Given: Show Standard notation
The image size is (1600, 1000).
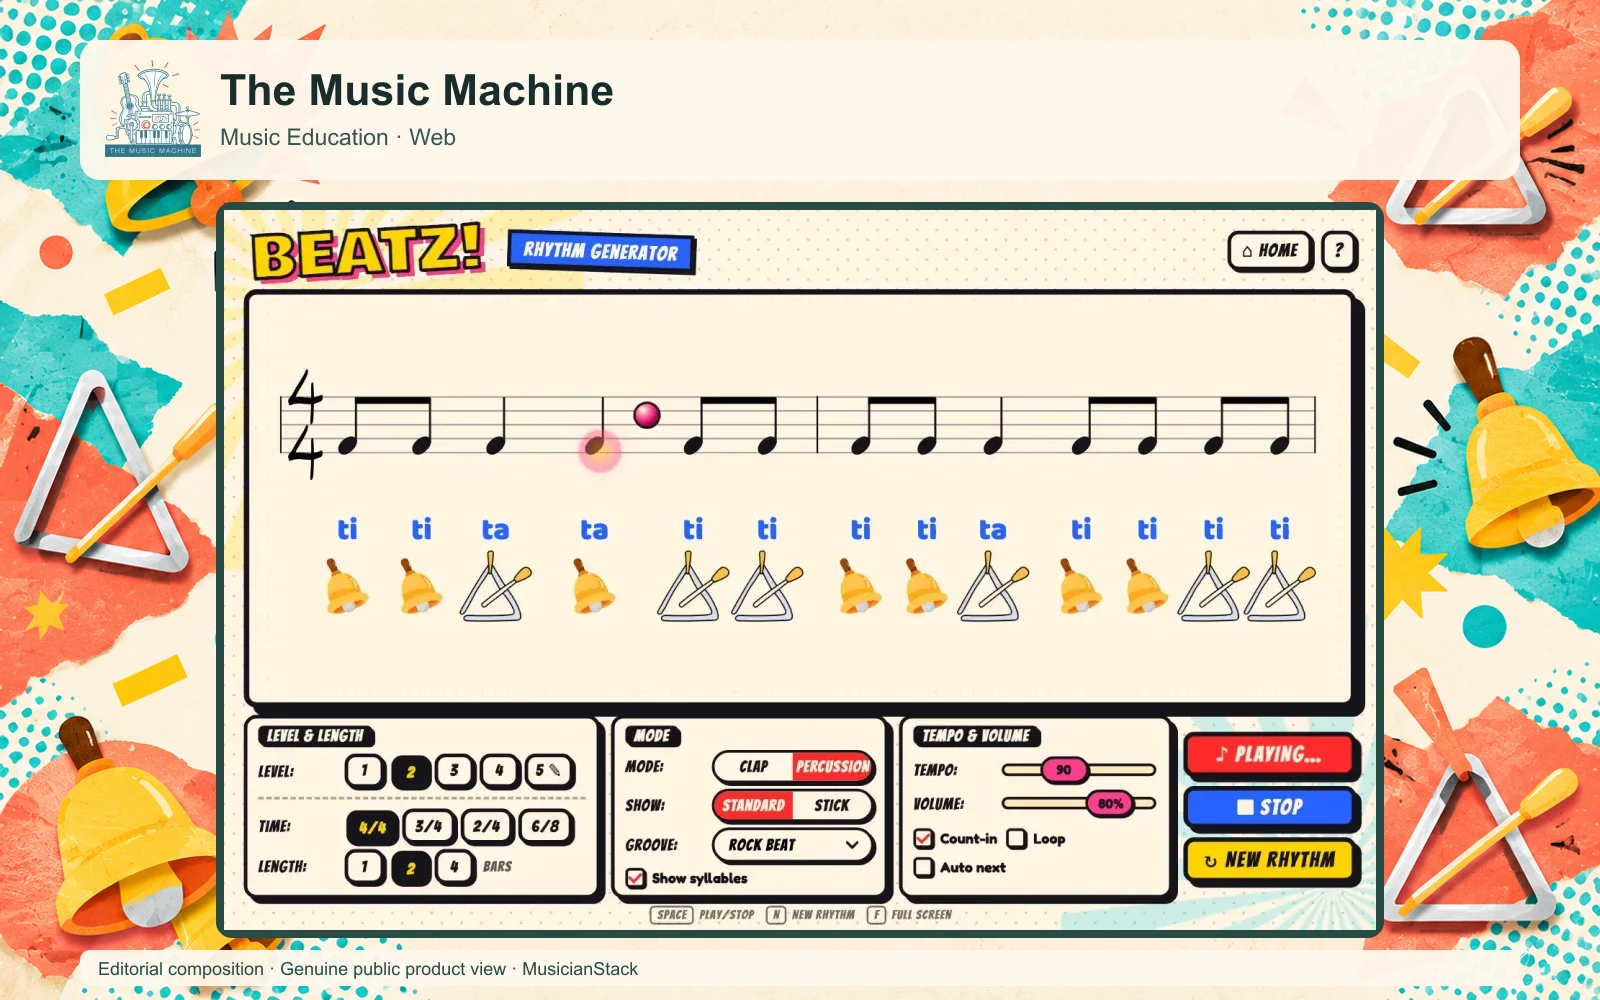Looking at the screenshot, I should [x=754, y=806].
